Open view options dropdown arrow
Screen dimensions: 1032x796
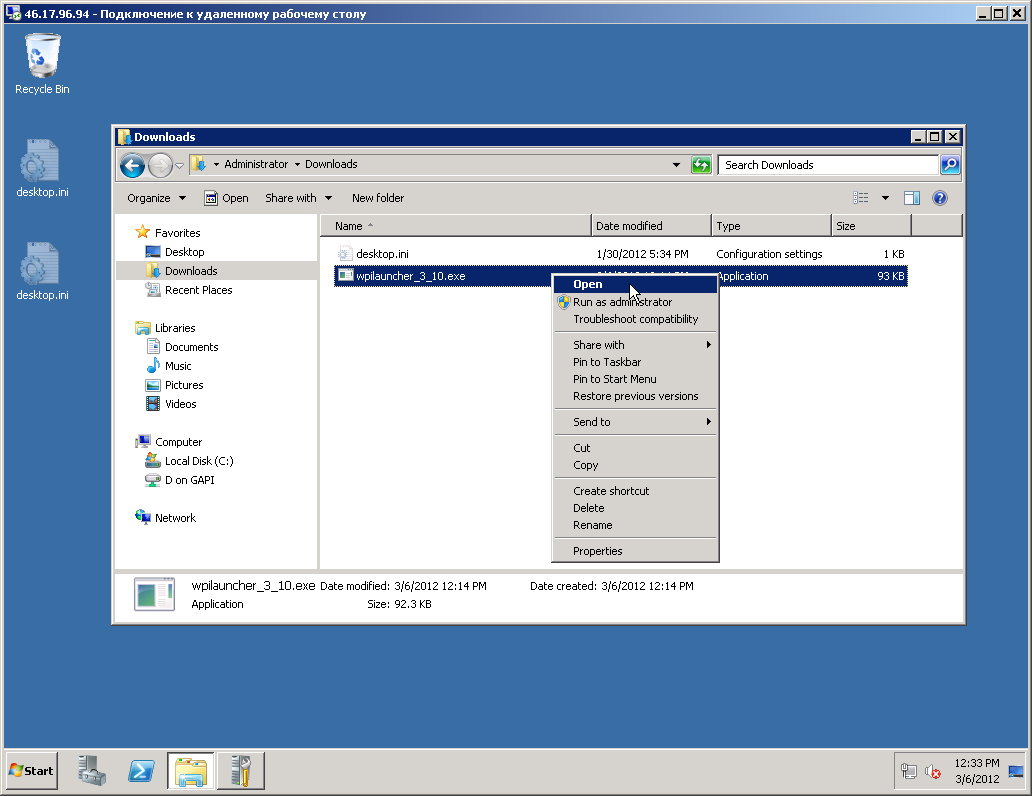click(x=885, y=198)
